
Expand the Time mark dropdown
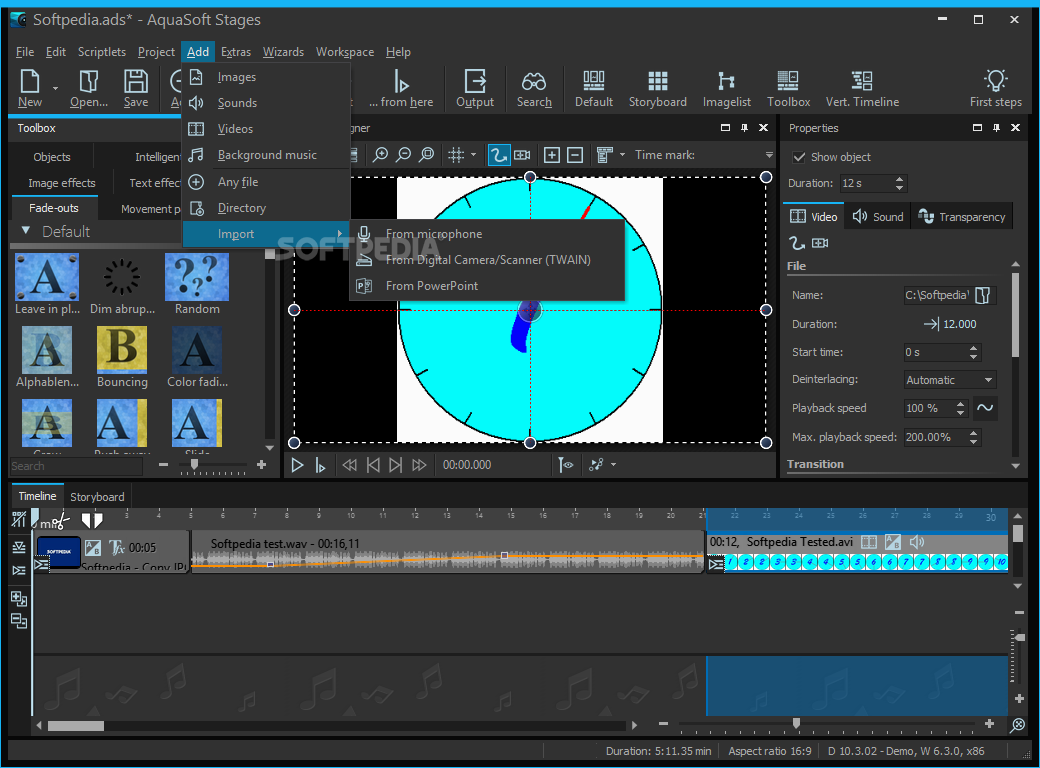pyautogui.click(x=769, y=155)
